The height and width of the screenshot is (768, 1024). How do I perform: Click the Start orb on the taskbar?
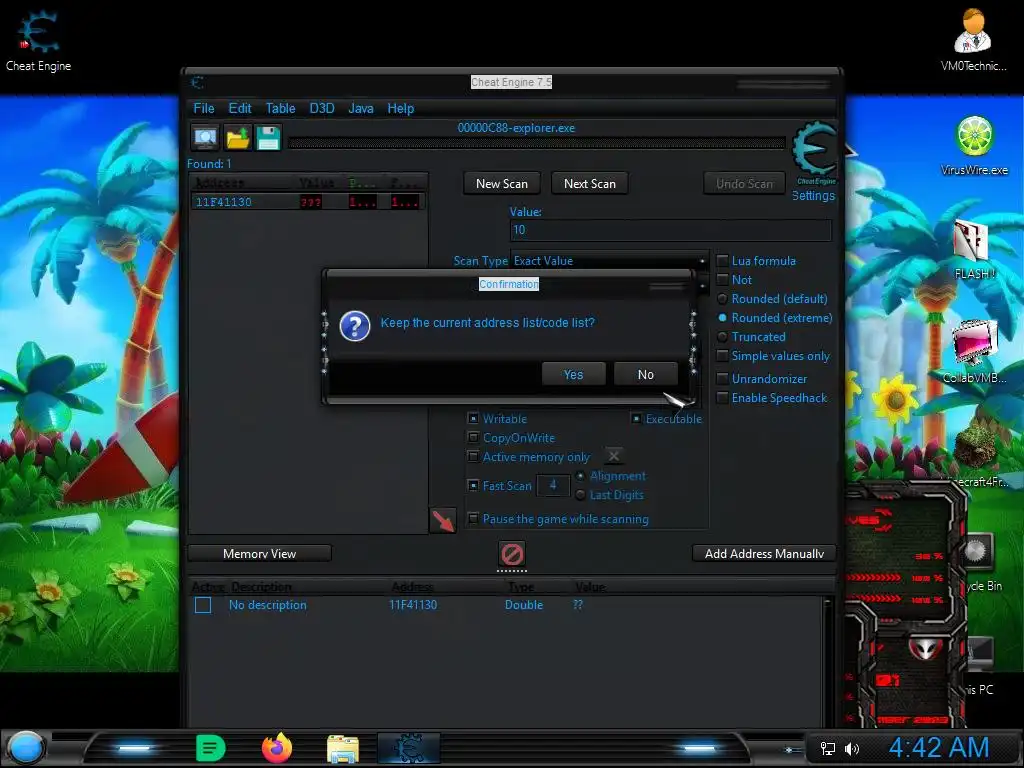point(26,748)
